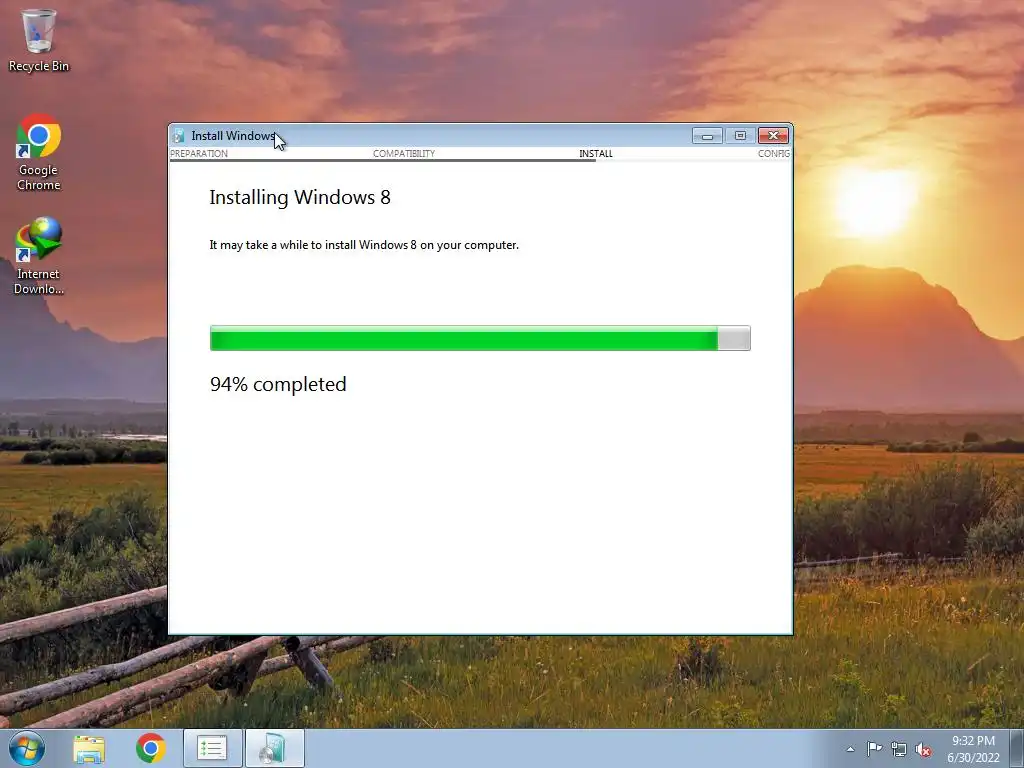This screenshot has height=768, width=1024.
Task: Minimize the Install Windows window
Action: coord(707,136)
